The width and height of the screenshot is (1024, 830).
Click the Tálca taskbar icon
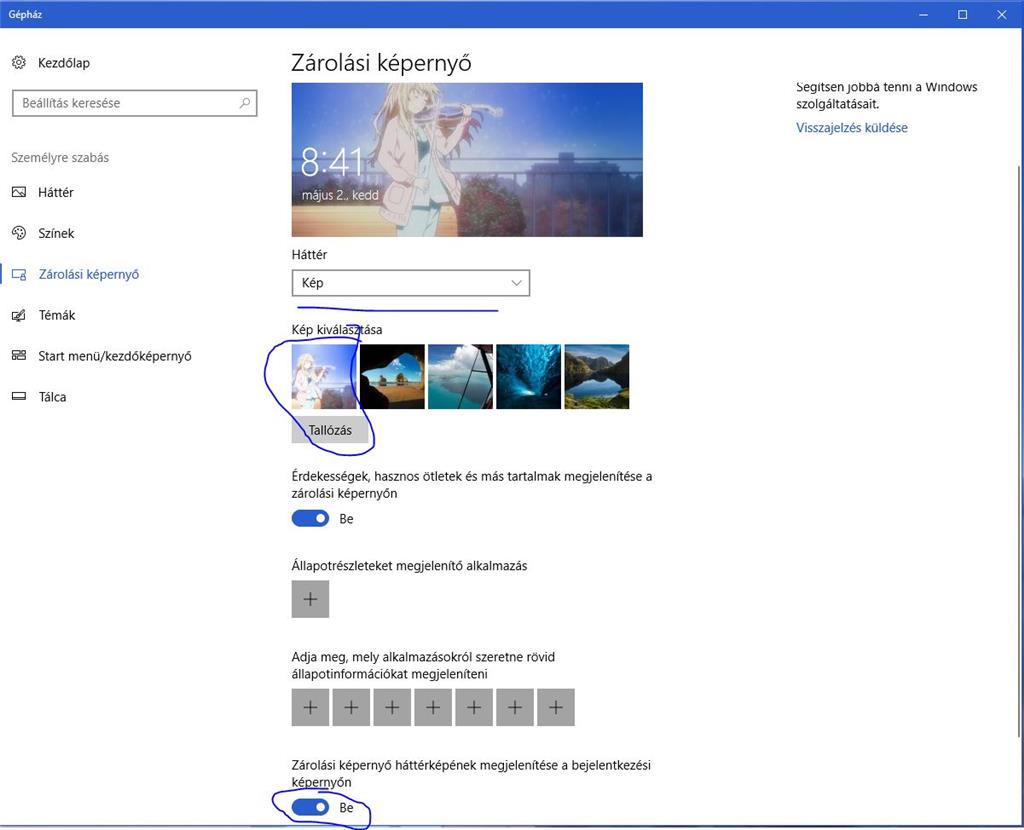[x=19, y=397]
